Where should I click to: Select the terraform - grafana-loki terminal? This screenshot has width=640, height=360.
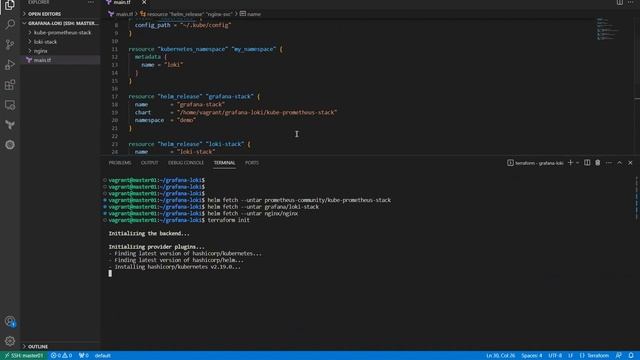(x=535, y=163)
